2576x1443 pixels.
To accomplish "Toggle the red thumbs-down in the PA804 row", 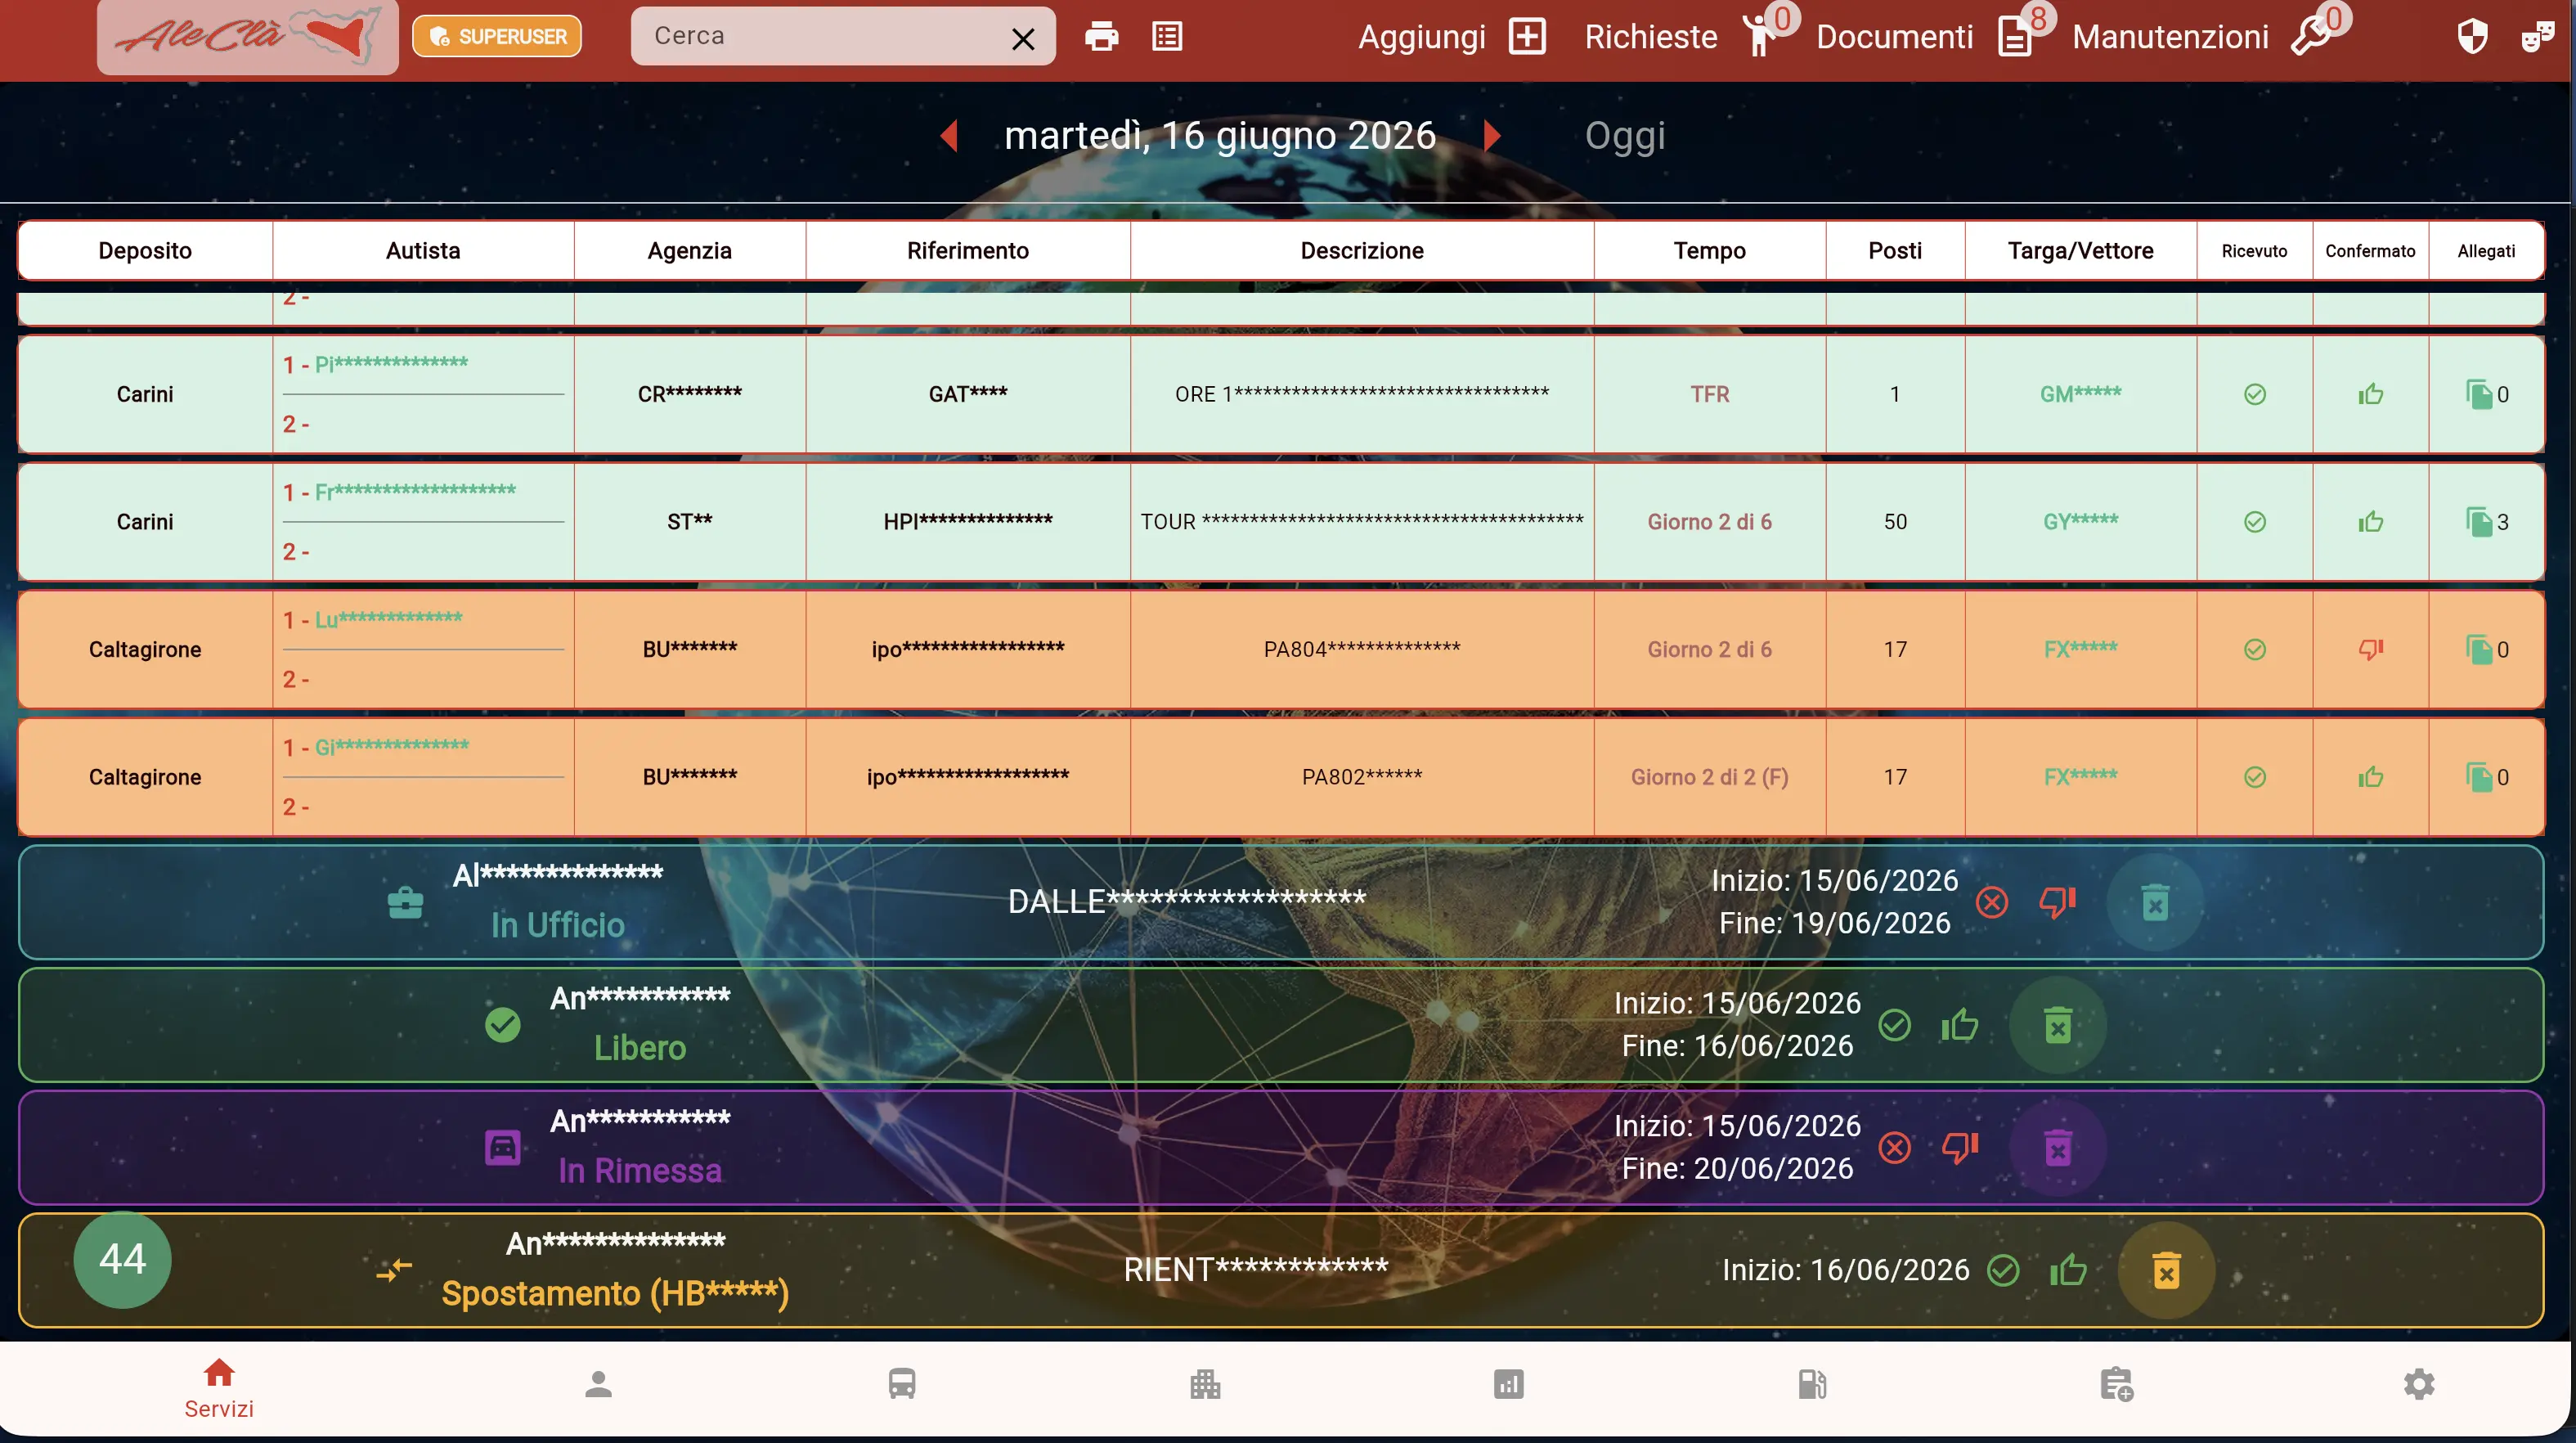I will click(x=2370, y=650).
